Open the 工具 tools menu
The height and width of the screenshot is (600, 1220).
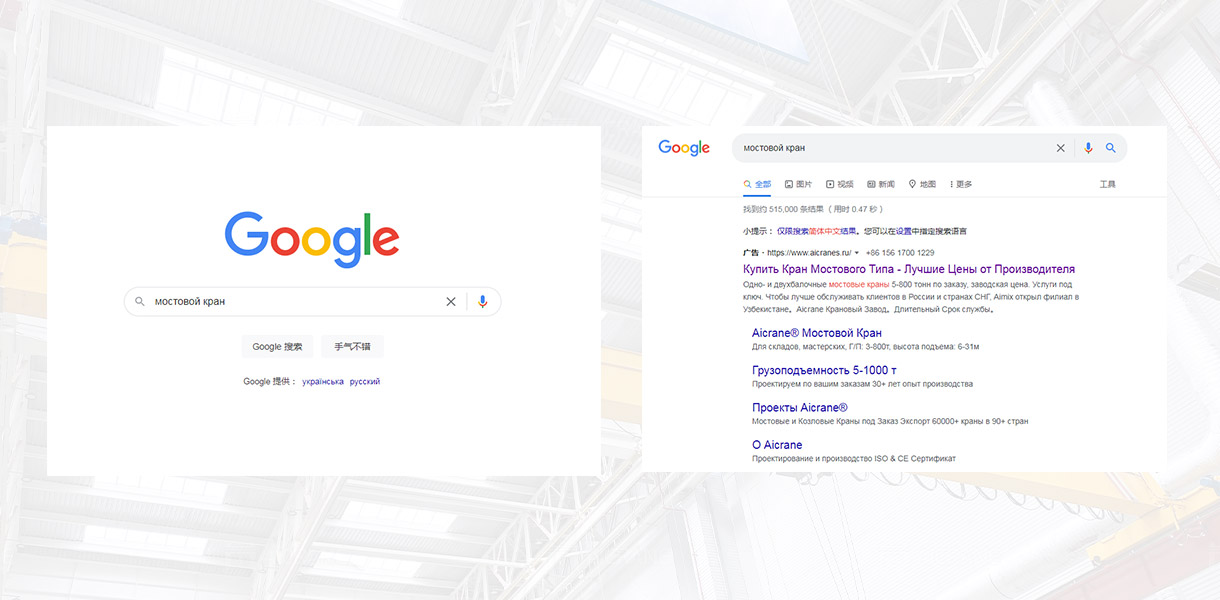click(x=1107, y=184)
